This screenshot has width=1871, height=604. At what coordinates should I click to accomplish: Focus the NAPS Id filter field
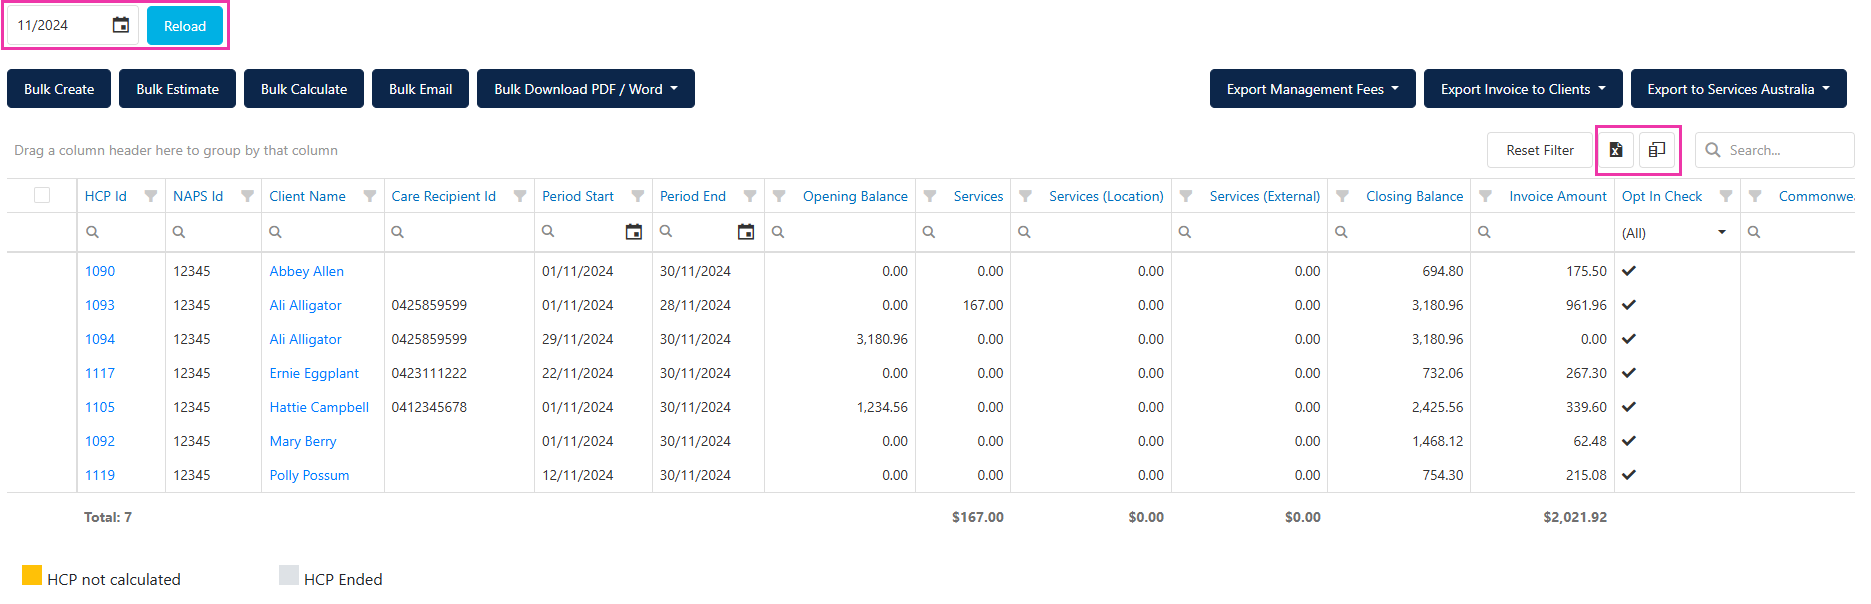214,232
